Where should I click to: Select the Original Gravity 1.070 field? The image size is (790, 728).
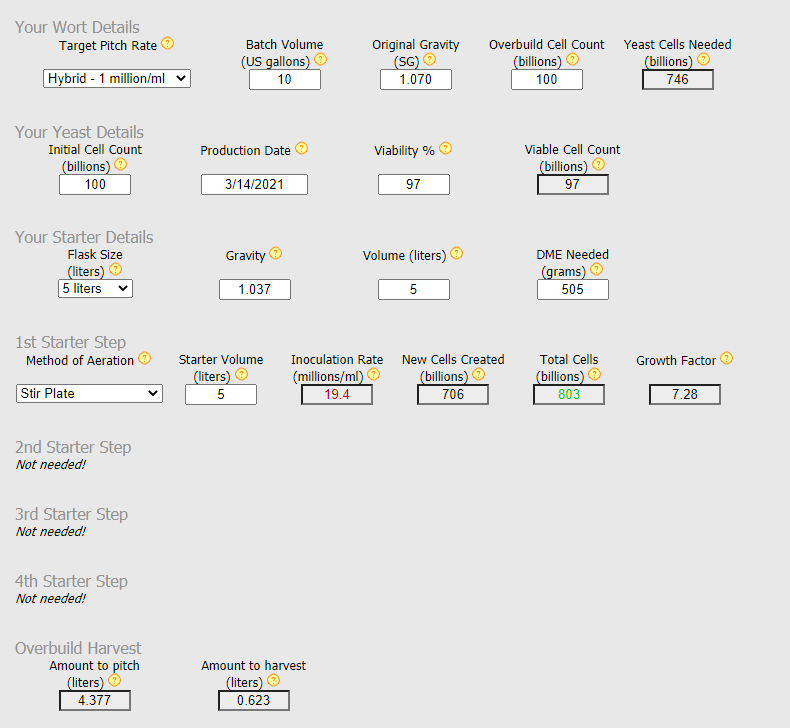click(416, 80)
